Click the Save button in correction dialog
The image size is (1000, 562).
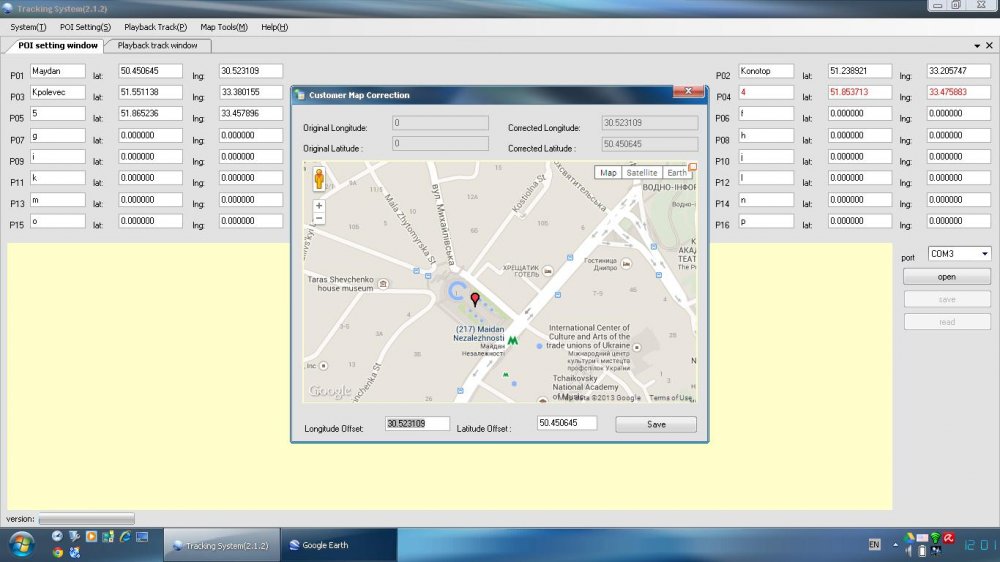(656, 424)
